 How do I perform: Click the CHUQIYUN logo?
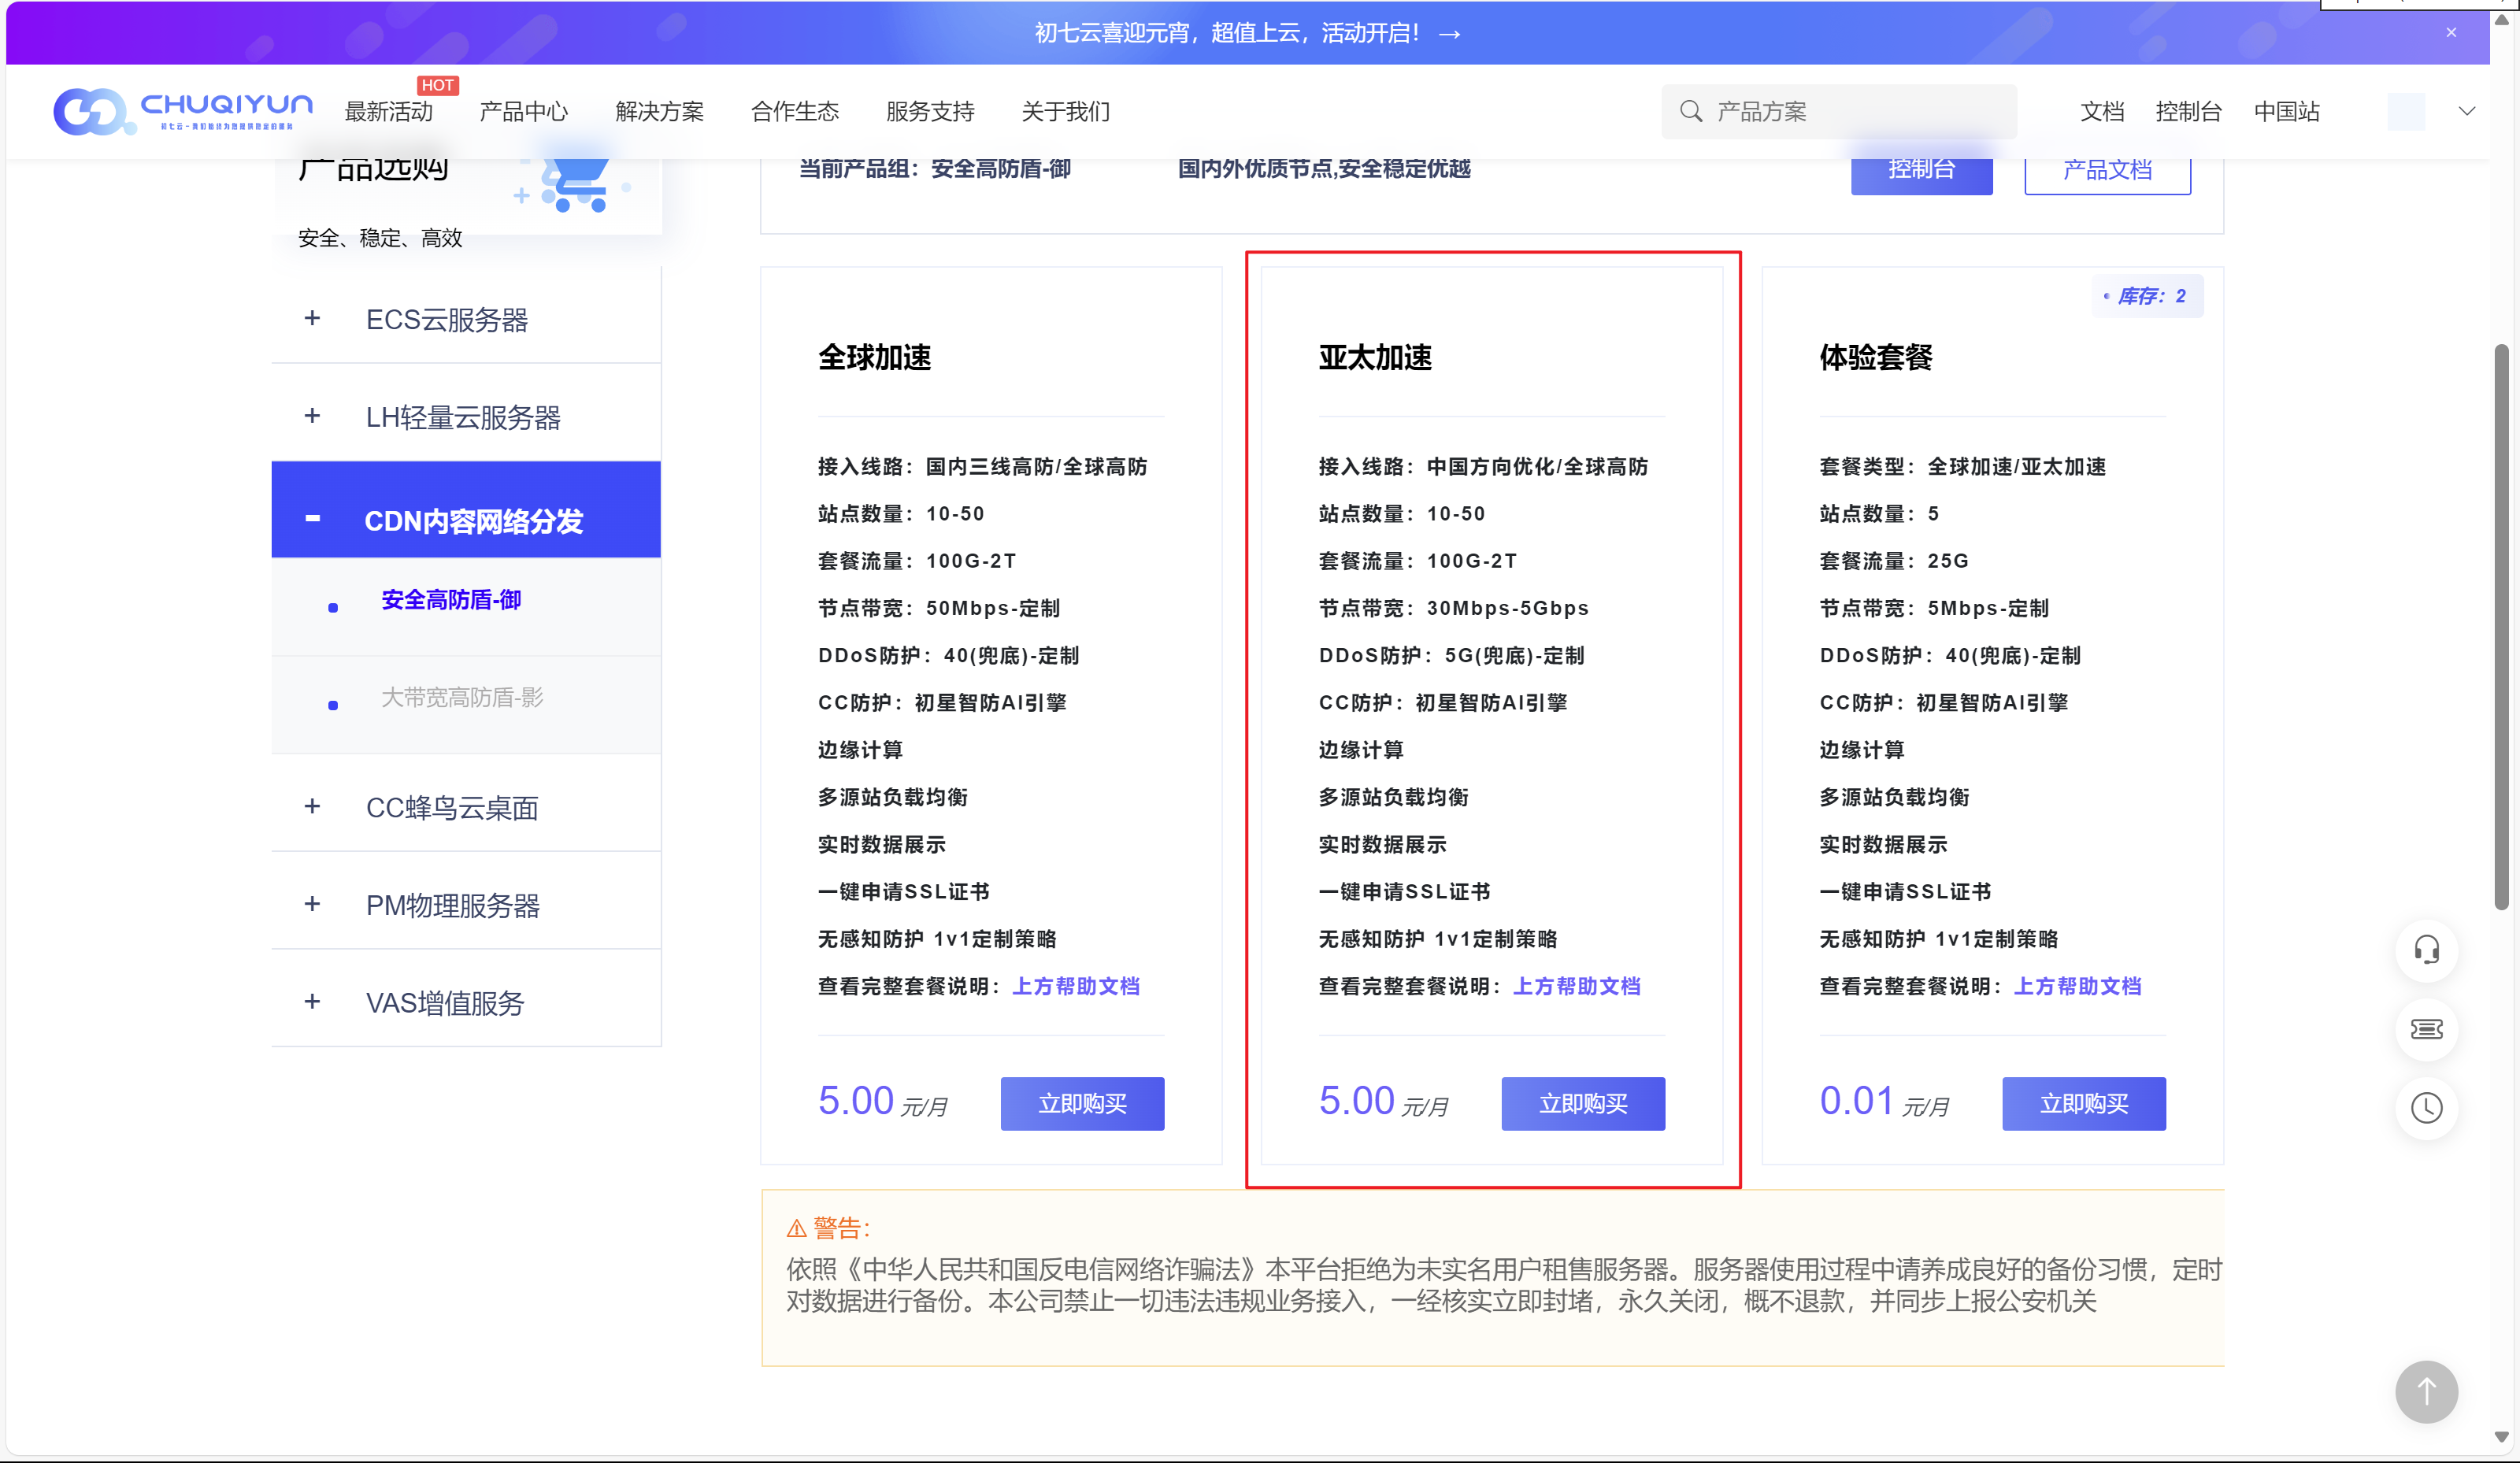coord(183,111)
